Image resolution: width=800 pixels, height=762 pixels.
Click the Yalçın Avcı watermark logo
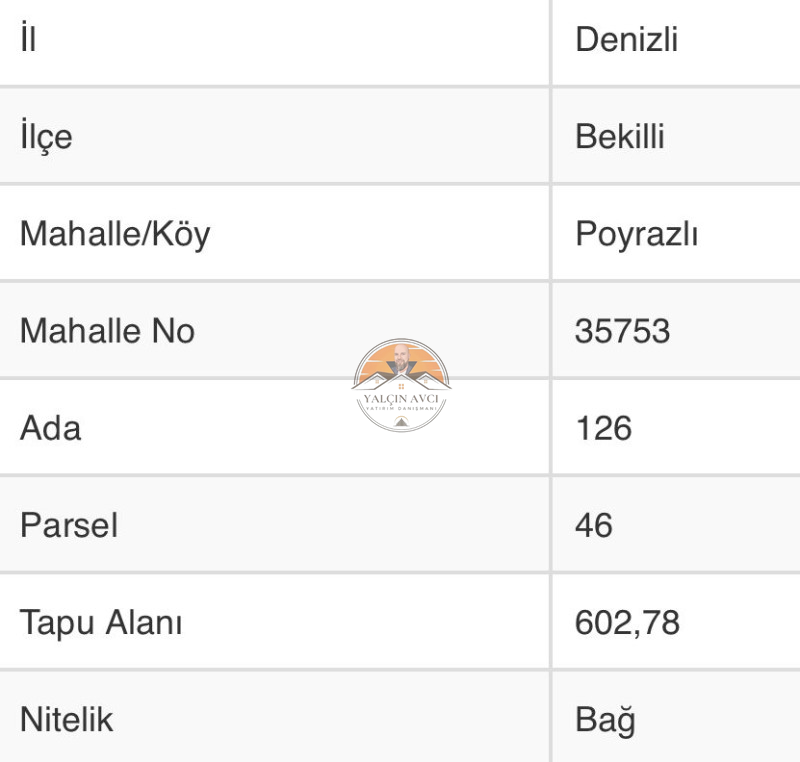click(401, 385)
